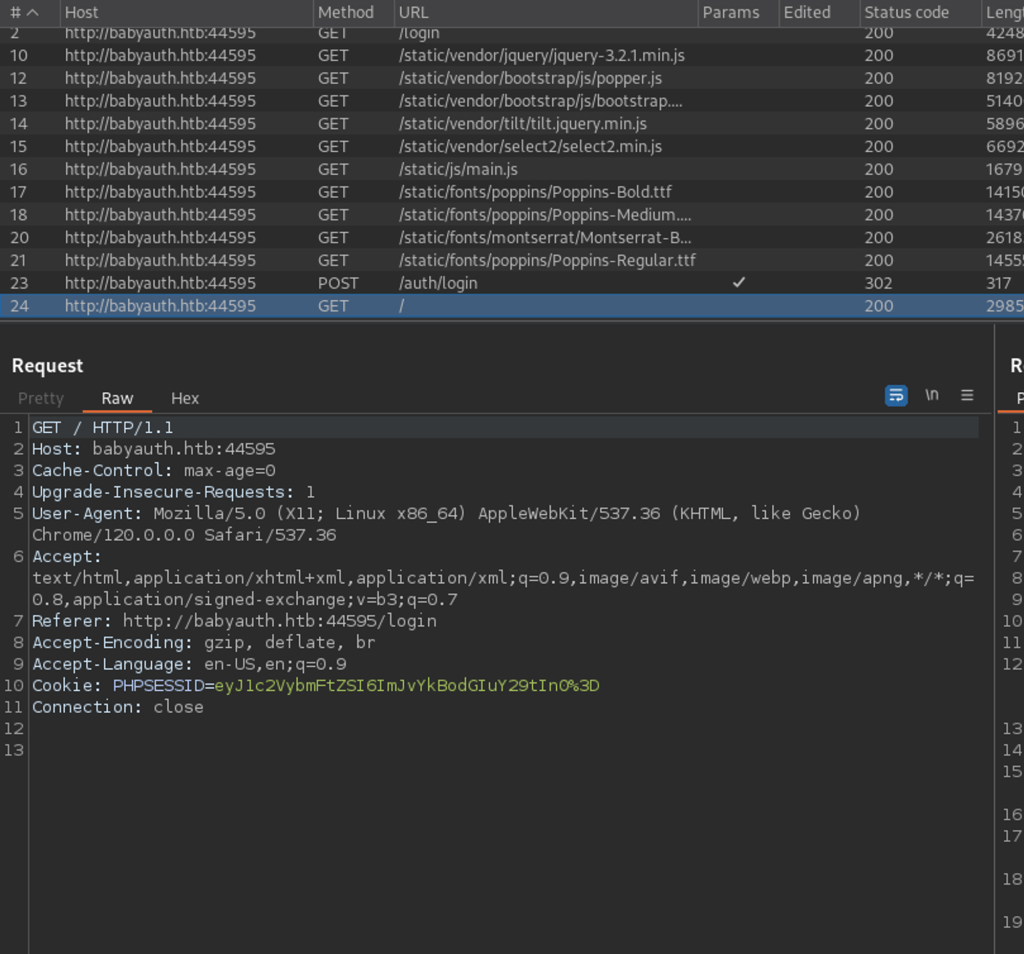The height and width of the screenshot is (954, 1024).
Task: Switch to the Pretty tab
Action: point(41,398)
